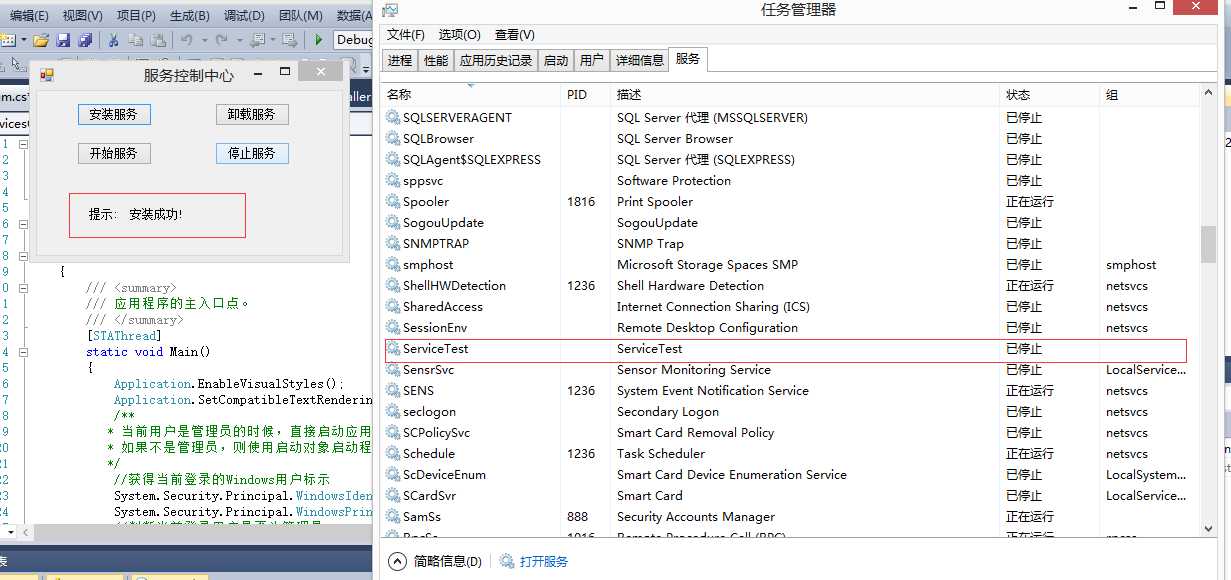Collapse details with the 简略信息 chevron
Screen dimensions: 1231x580
click(x=397, y=562)
